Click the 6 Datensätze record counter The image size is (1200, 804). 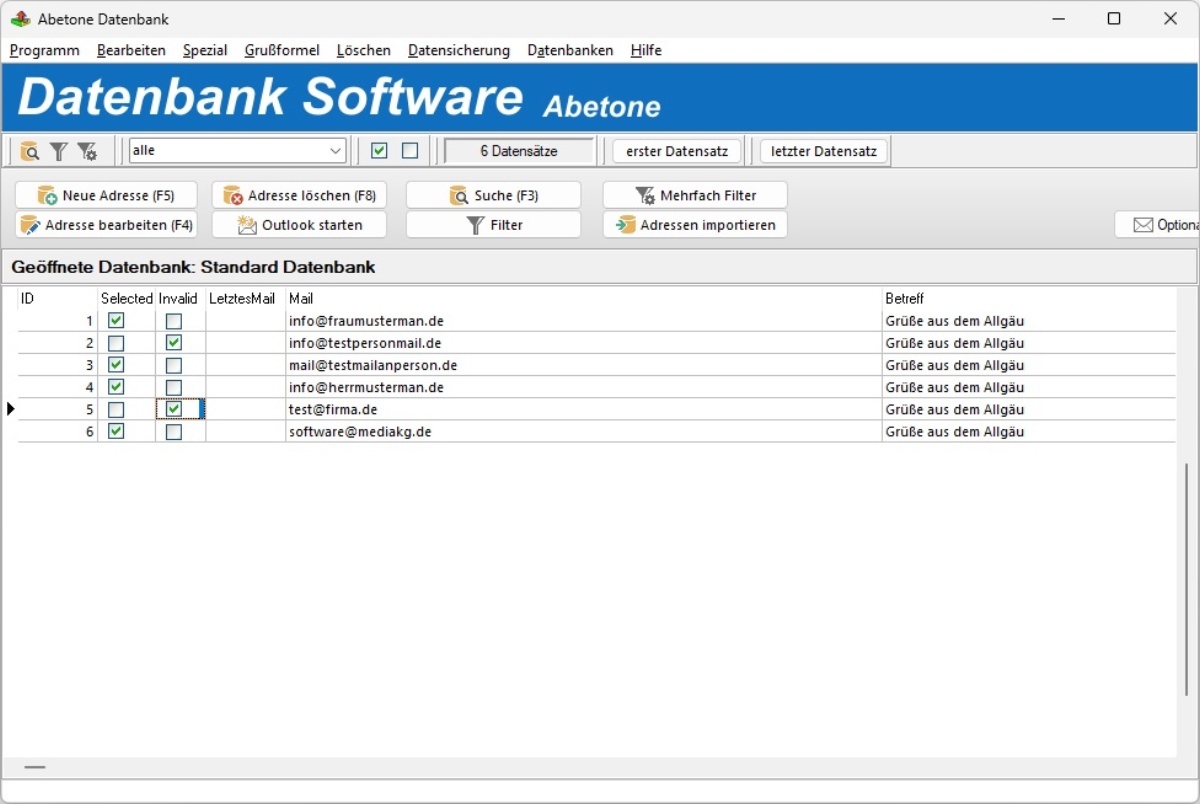click(x=519, y=151)
